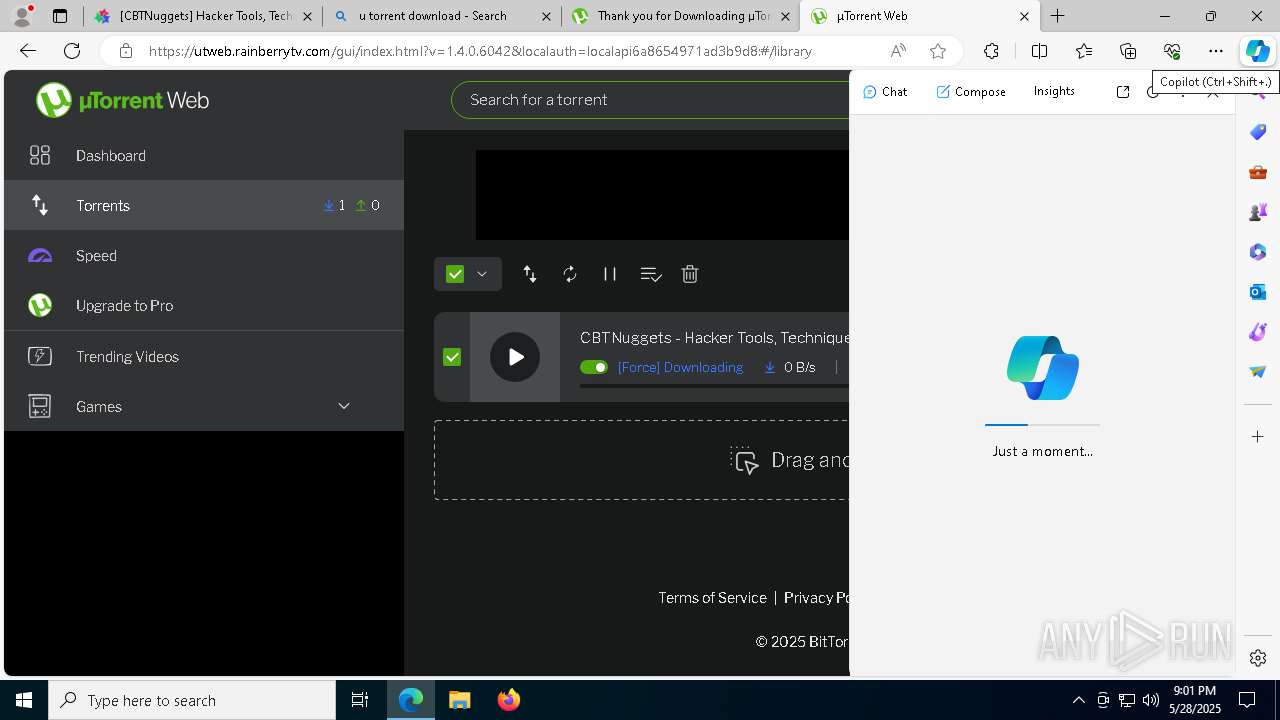Click the taskbar search box

tap(192, 700)
